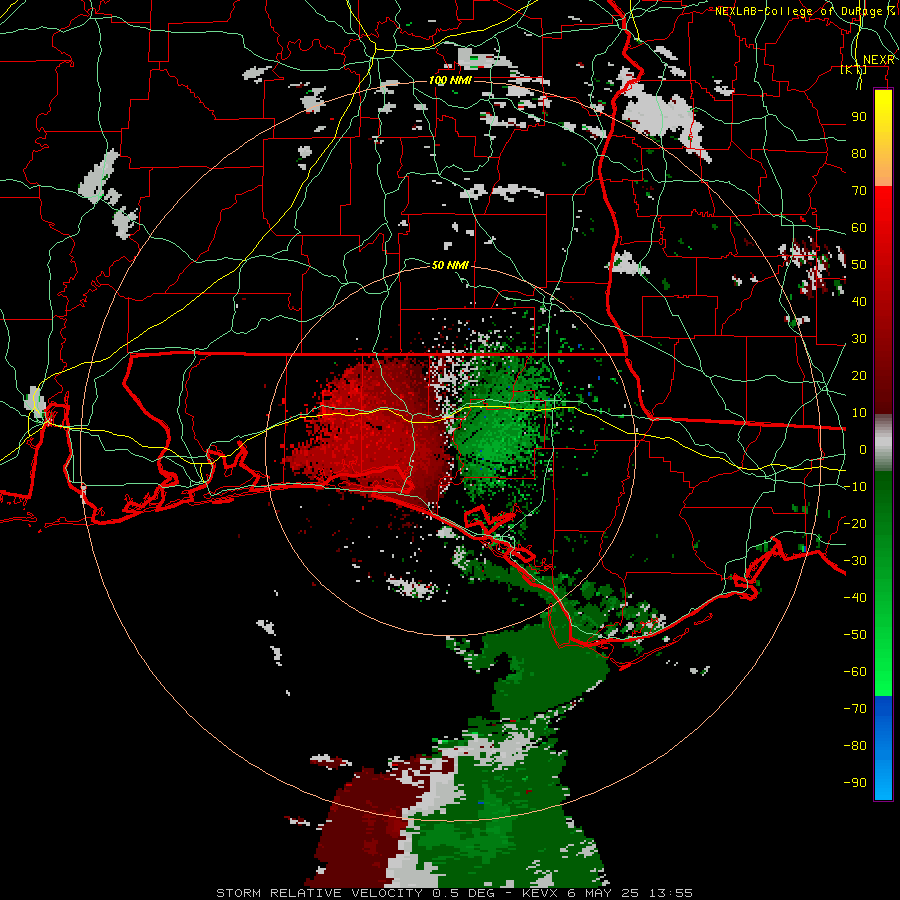The width and height of the screenshot is (900, 900).
Task: Select the 70 value on velocity scale
Action: [x=859, y=191]
